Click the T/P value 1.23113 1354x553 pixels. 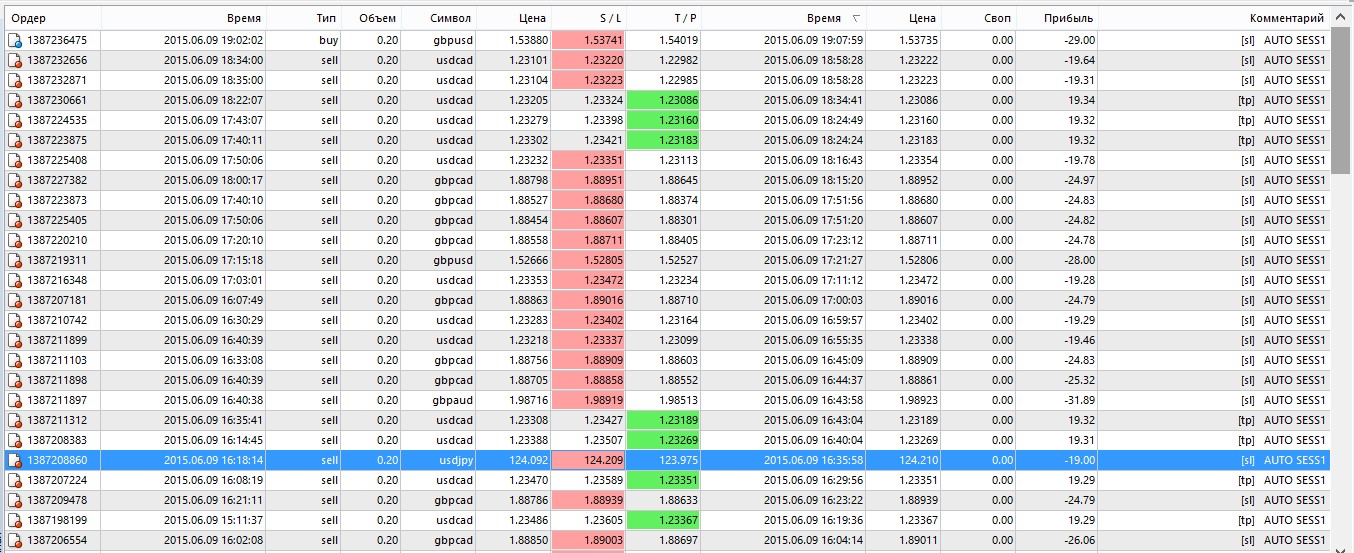pos(679,161)
